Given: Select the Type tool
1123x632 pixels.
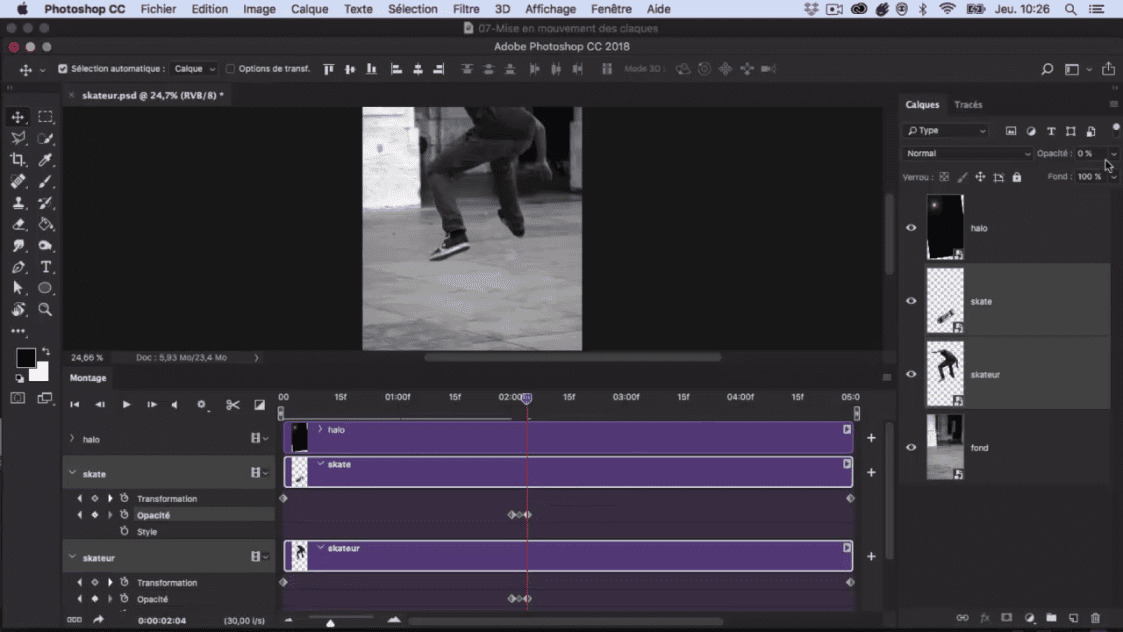Looking at the screenshot, I should (45, 267).
